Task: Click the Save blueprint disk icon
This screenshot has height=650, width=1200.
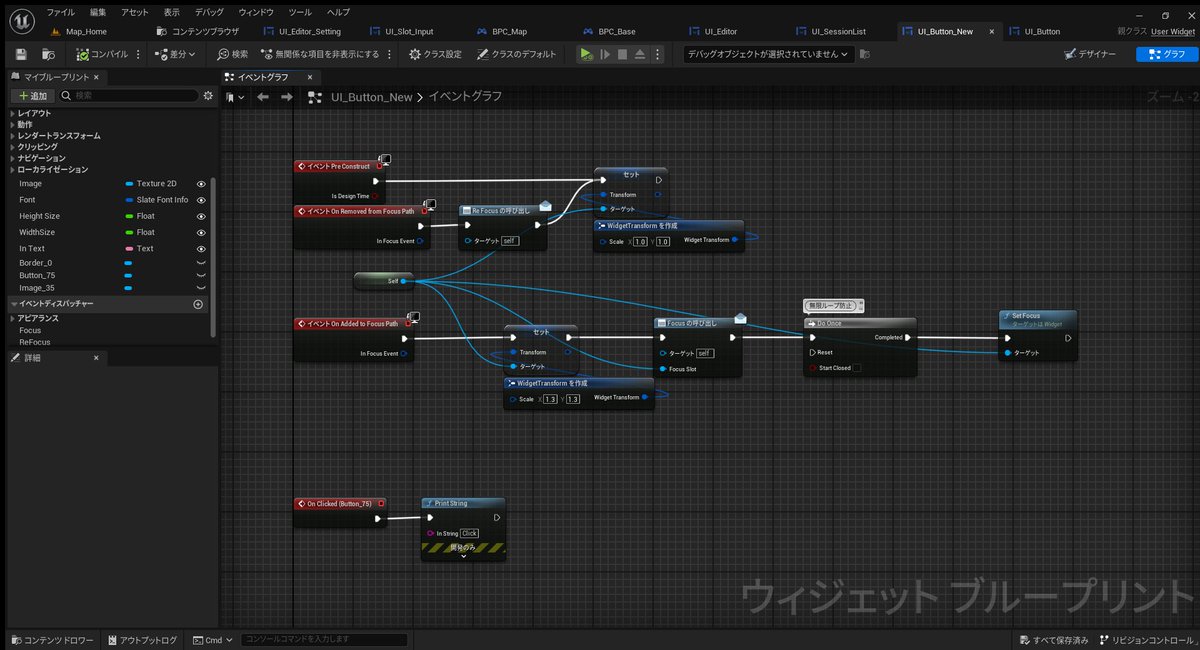Action: click(21, 54)
